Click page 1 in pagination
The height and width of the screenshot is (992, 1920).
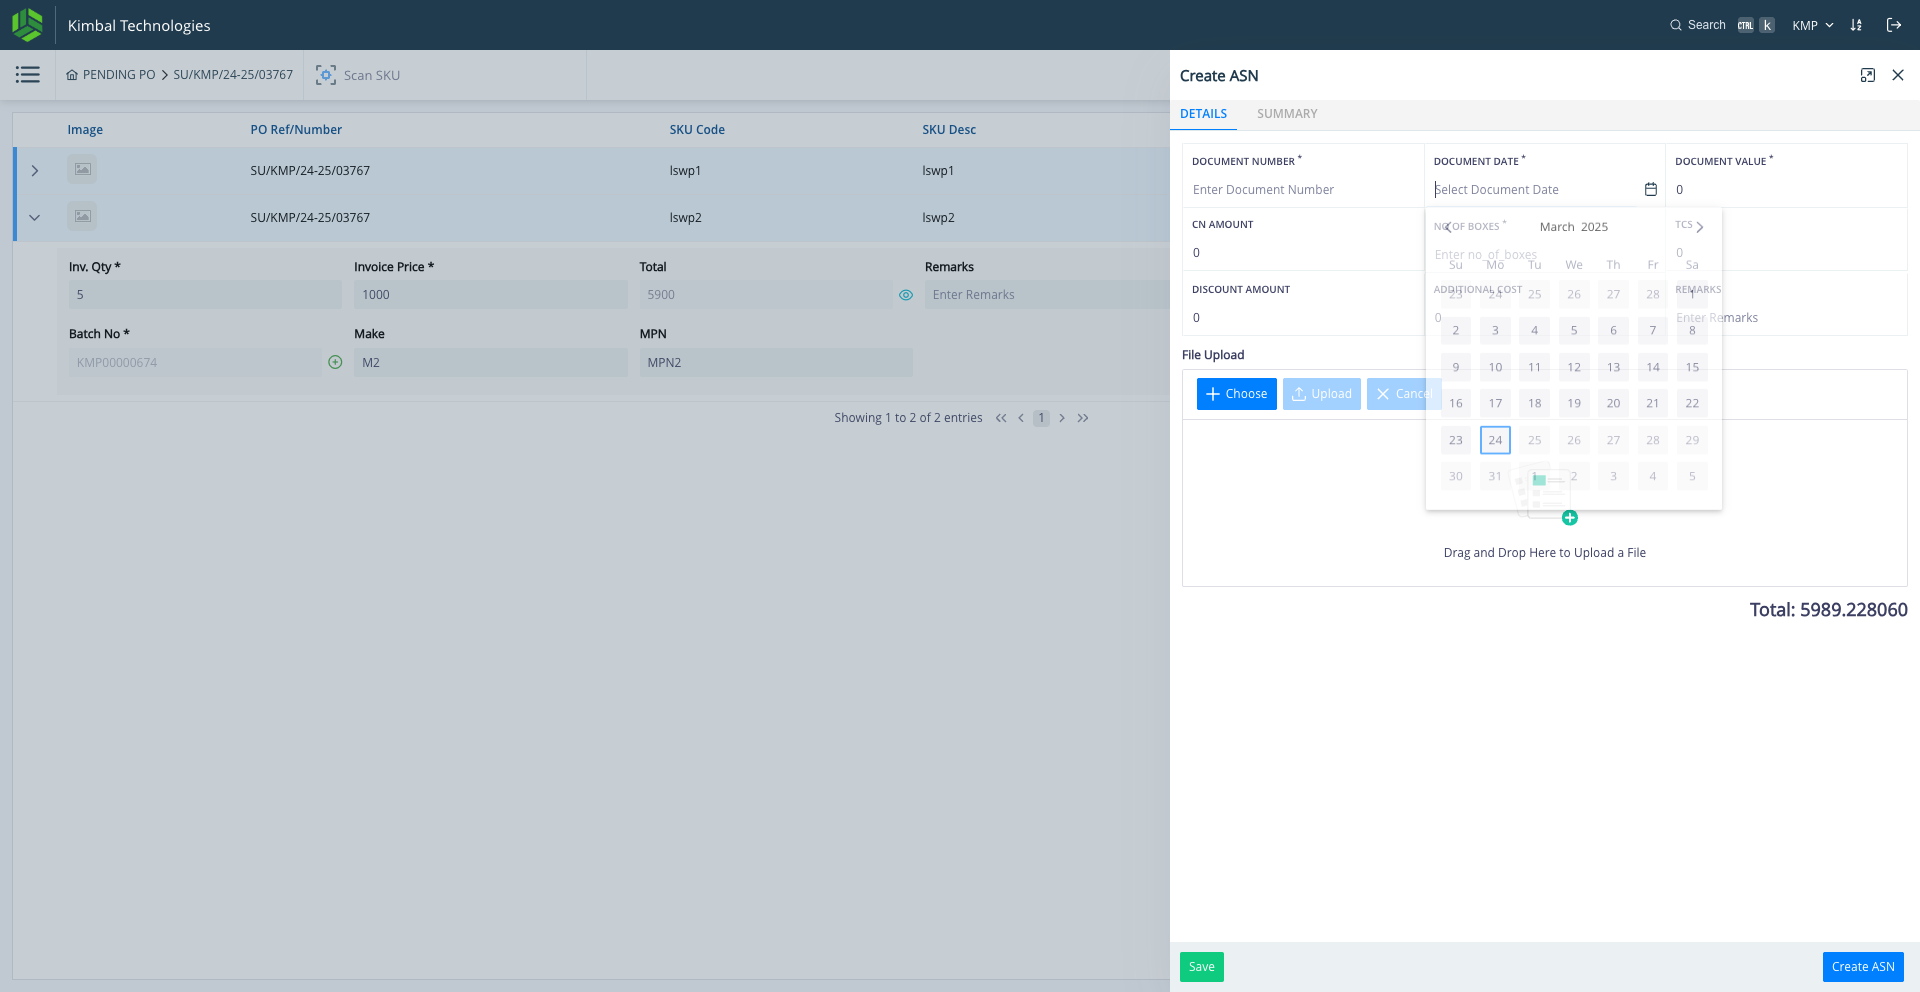tap(1041, 418)
